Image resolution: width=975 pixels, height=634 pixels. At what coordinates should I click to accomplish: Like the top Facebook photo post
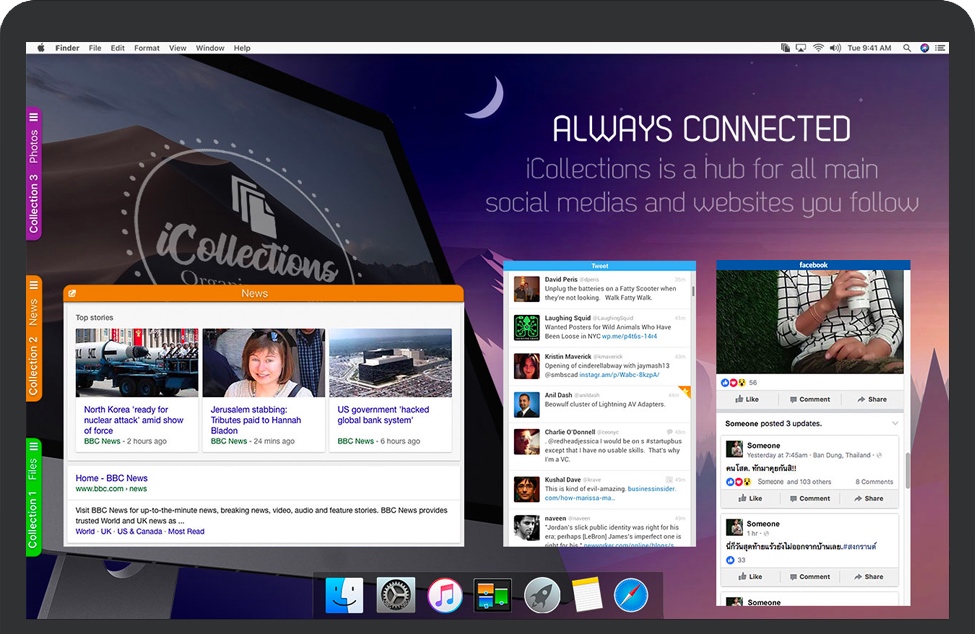(x=748, y=399)
